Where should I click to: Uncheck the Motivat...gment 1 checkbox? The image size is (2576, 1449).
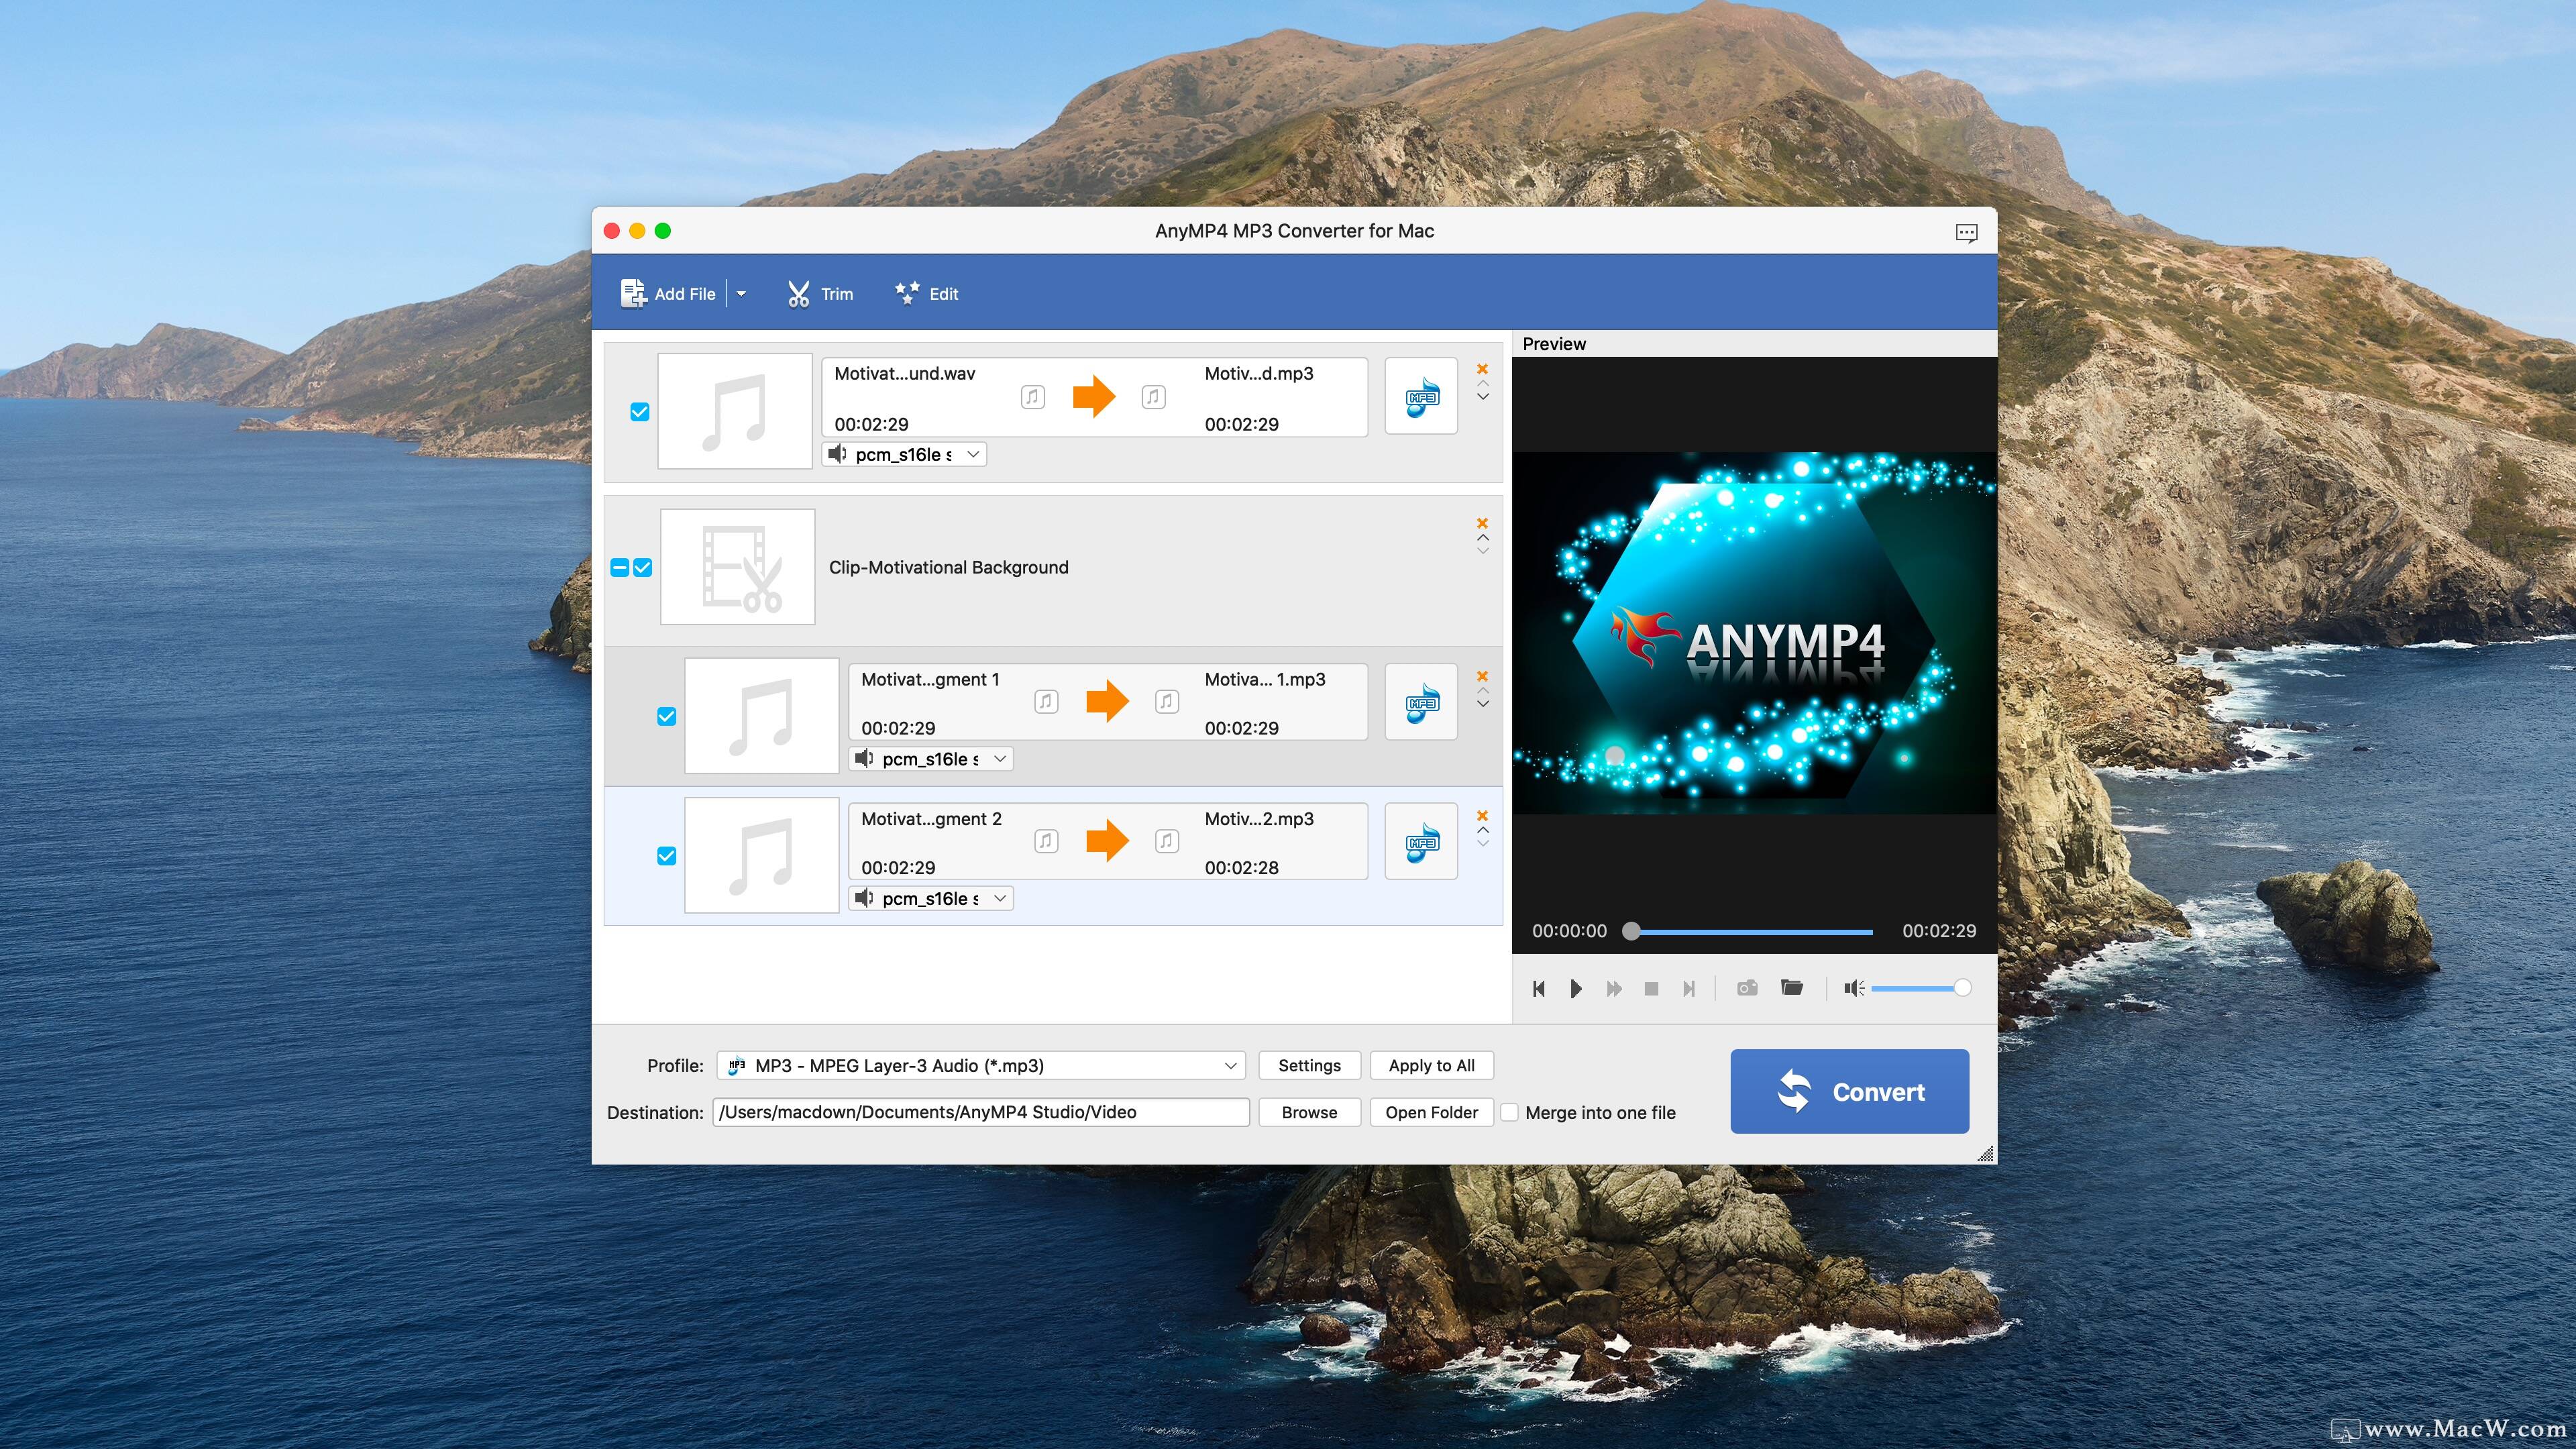pyautogui.click(x=667, y=716)
